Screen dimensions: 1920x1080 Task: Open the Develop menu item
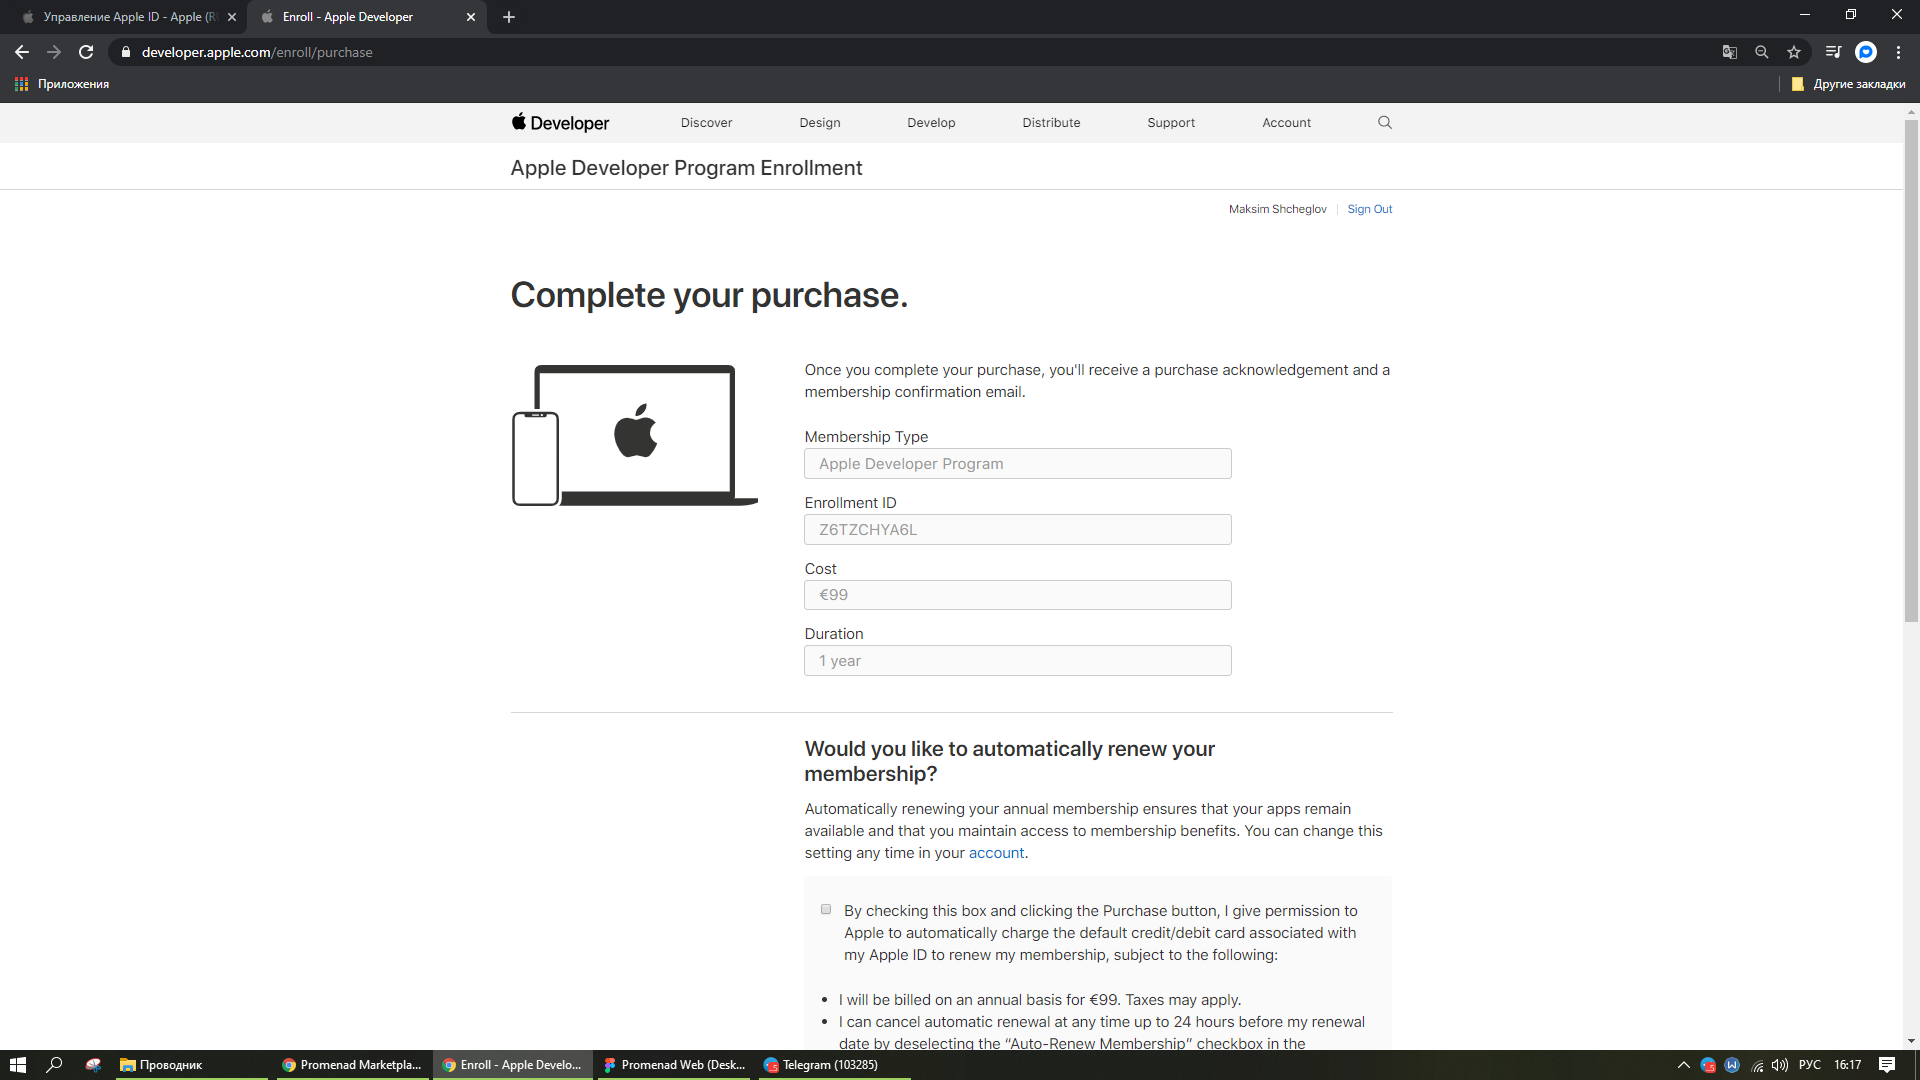(x=931, y=123)
